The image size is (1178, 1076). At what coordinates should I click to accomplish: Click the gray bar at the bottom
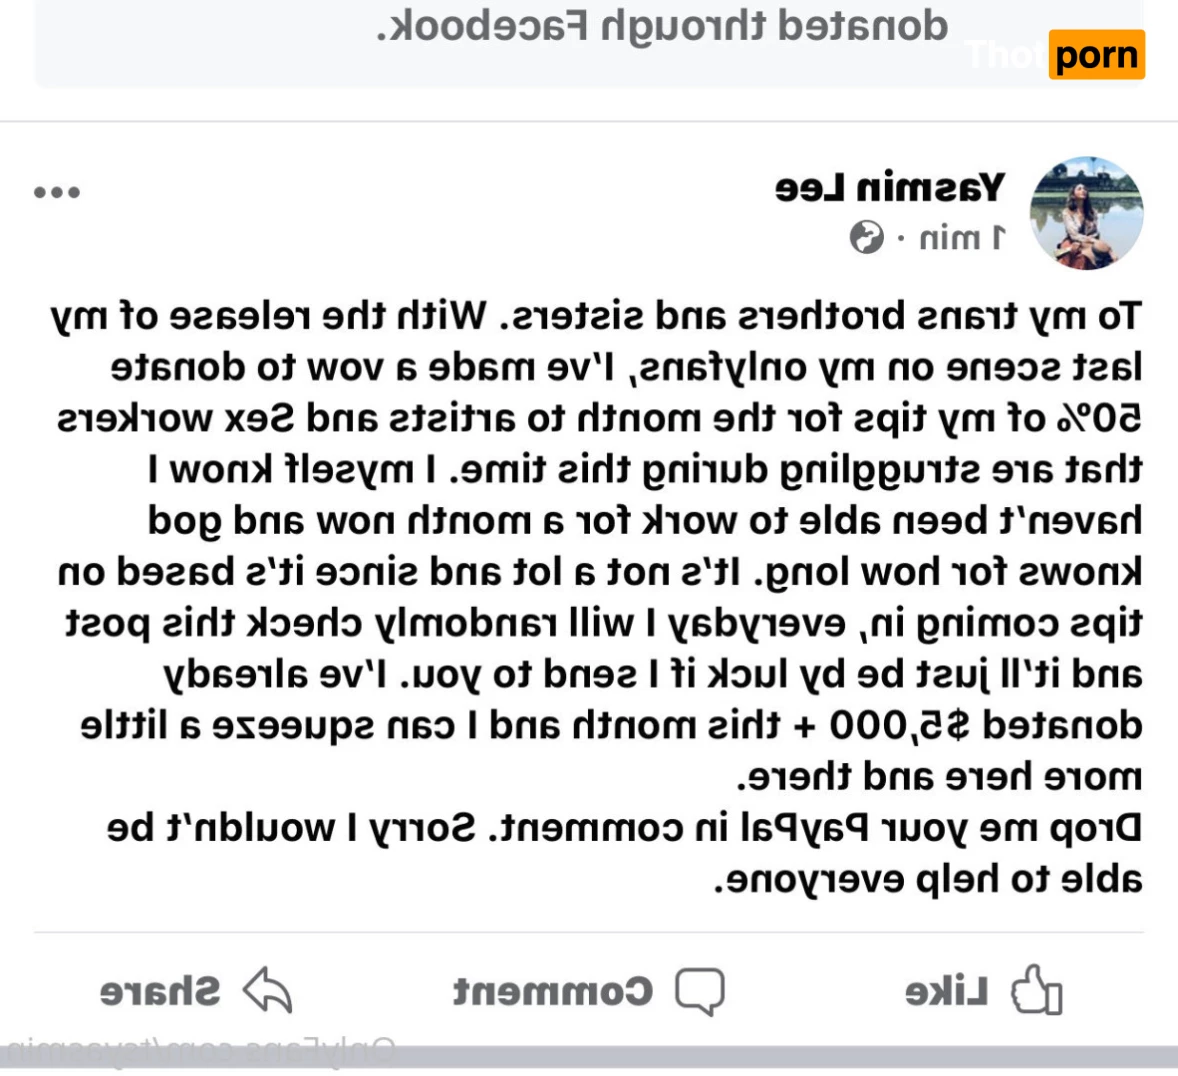tap(589, 1056)
